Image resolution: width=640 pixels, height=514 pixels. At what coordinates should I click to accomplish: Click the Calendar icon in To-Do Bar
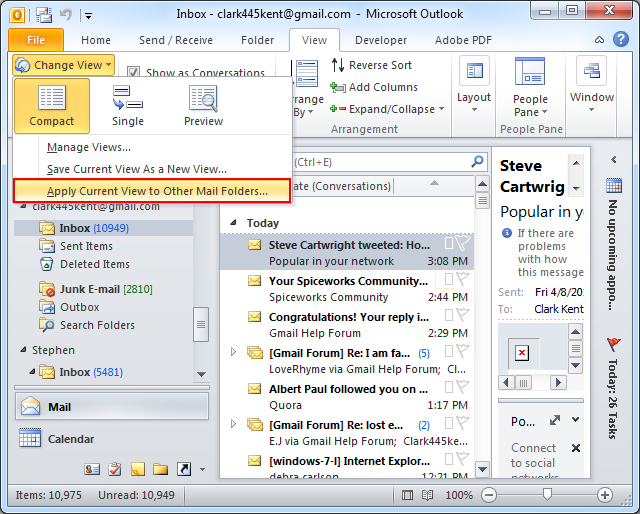pos(614,185)
